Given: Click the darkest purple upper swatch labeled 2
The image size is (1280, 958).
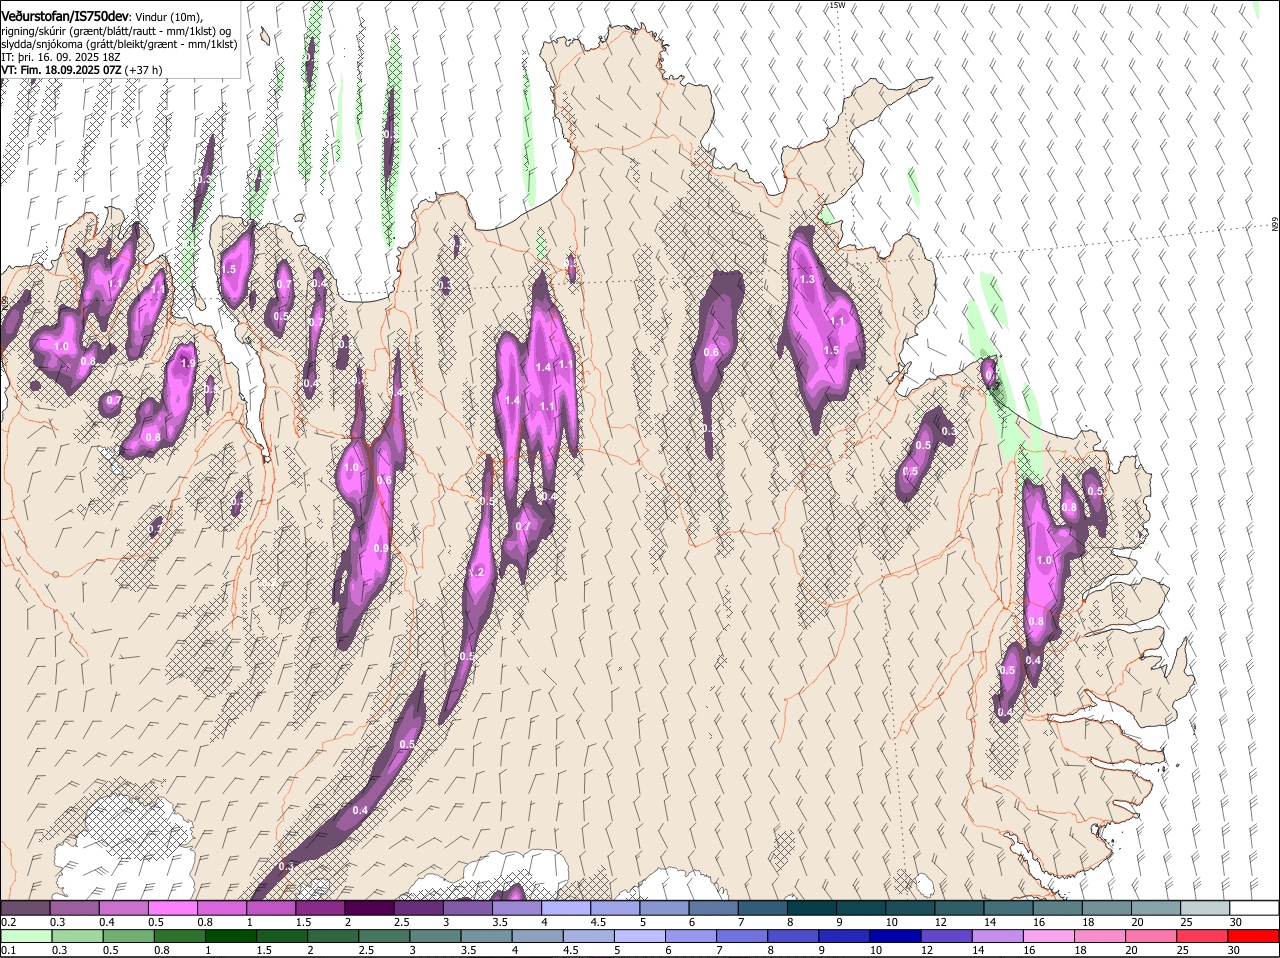Looking at the screenshot, I should [x=369, y=908].
